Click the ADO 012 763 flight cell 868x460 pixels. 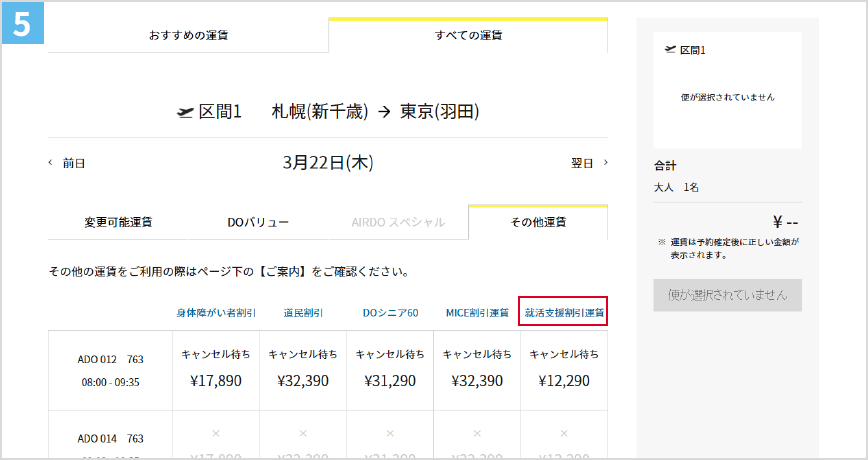(110, 370)
